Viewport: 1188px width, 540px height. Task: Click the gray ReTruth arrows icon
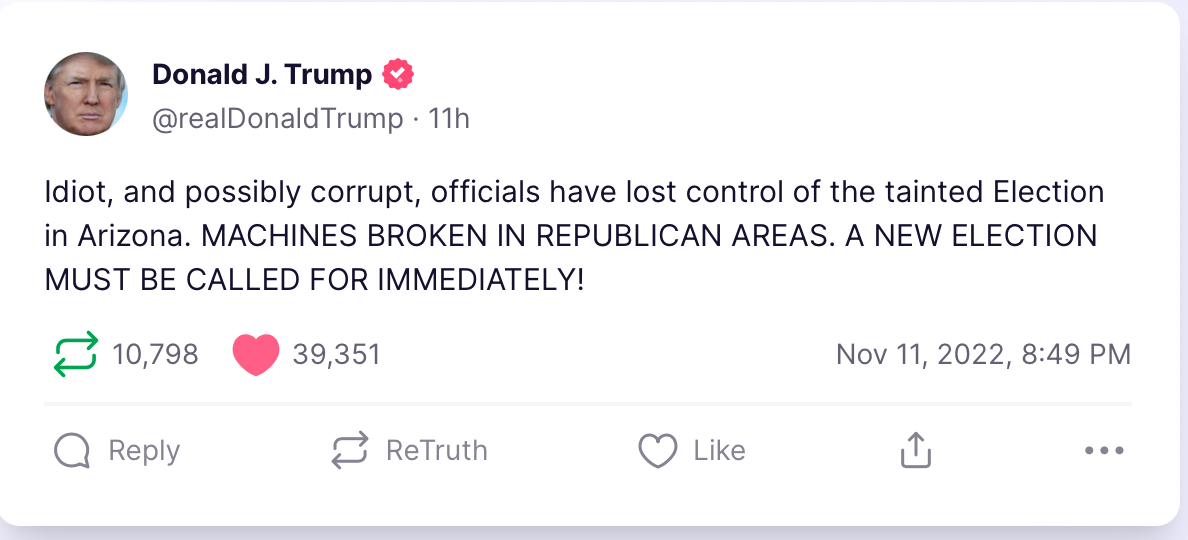coord(350,450)
